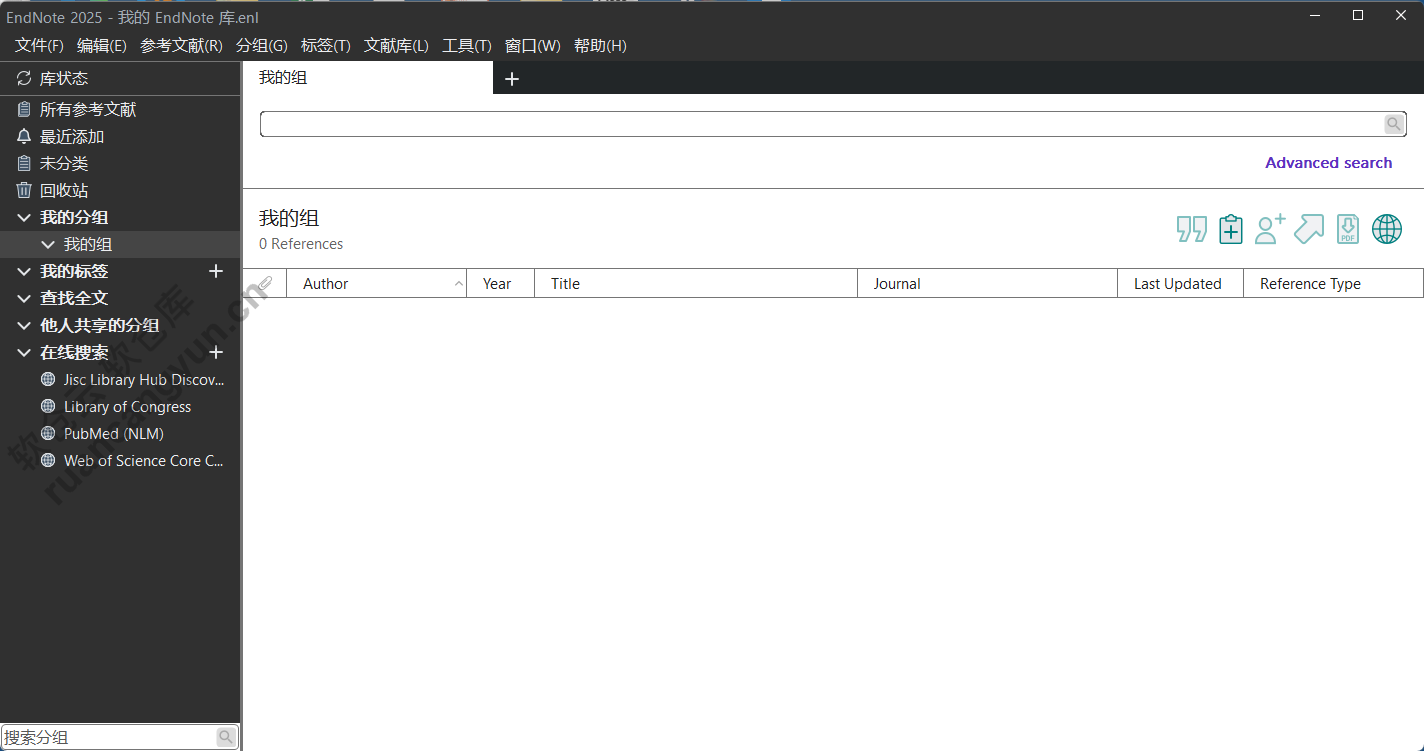This screenshot has height=751, width=1424.
Task: Add a new tag with the plus beside 我的标签
Action: [216, 271]
